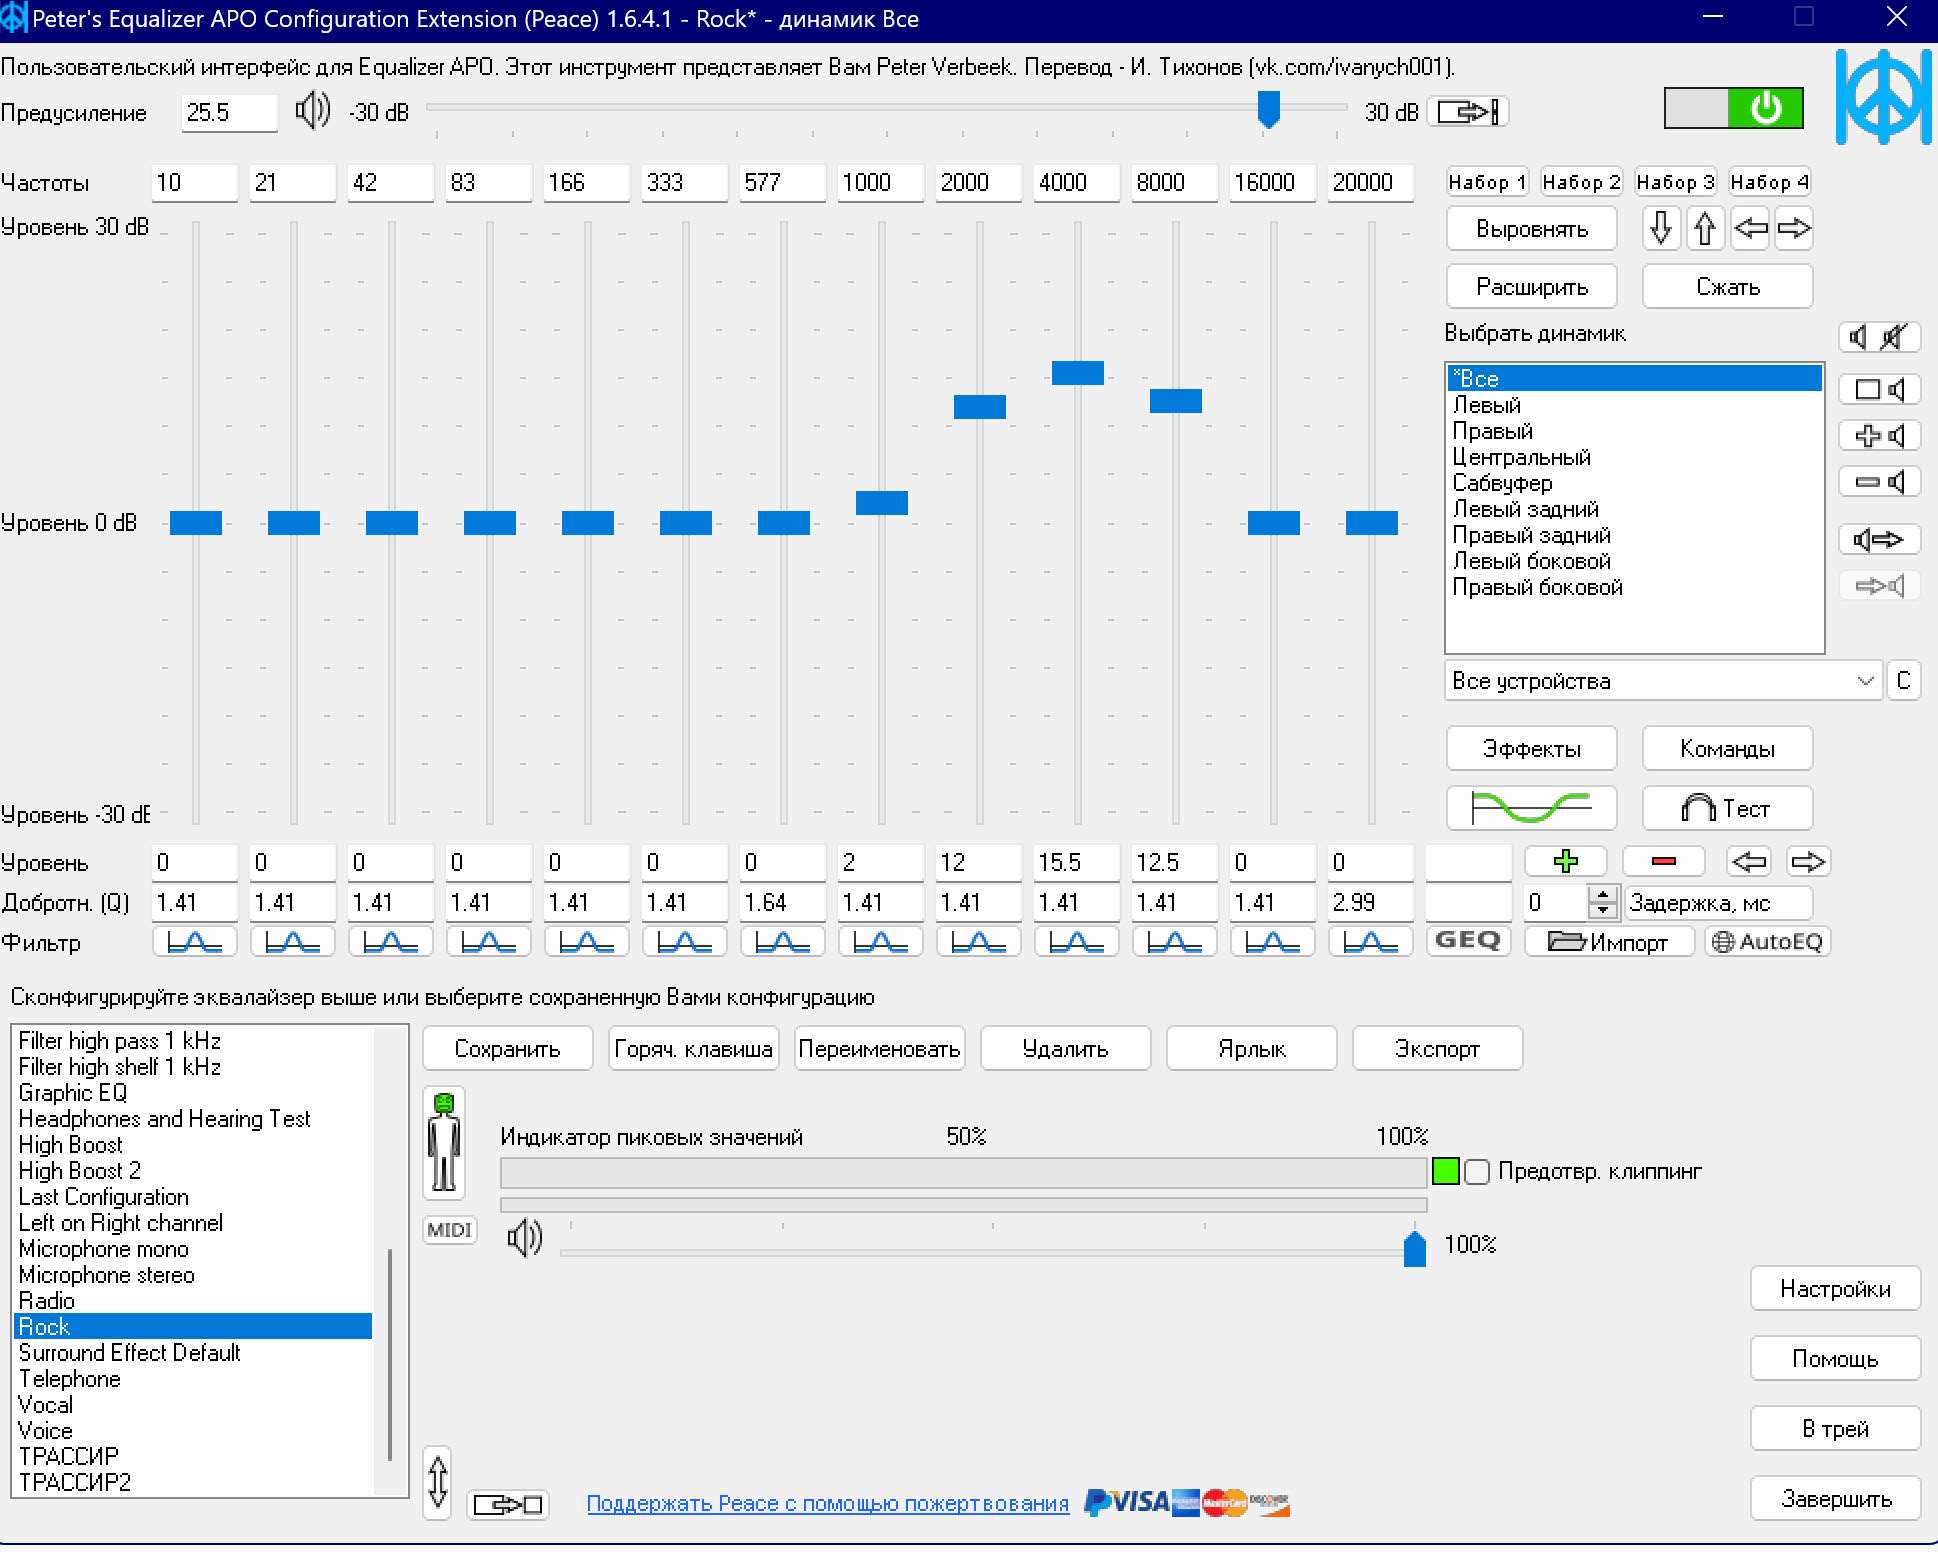1938x1552 pixels.
Task: Click the red minus remove-band icon
Action: point(1663,861)
